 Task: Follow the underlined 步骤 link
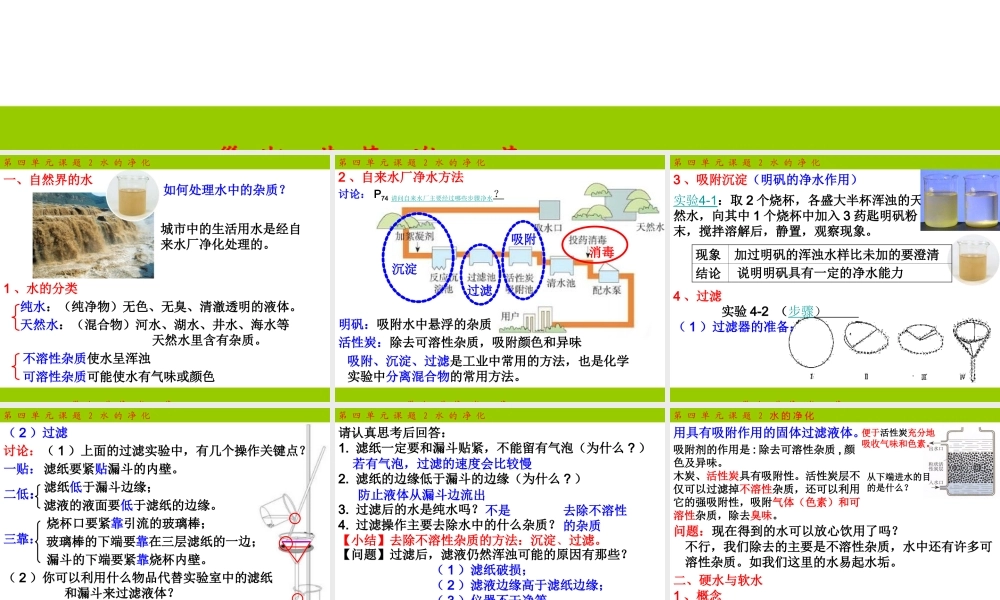click(800, 311)
